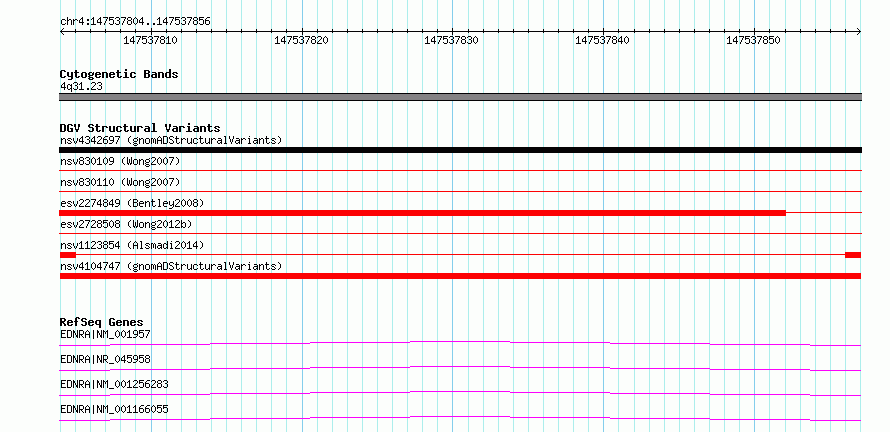Open the esv2728508 (Wong2012b) variant label
Screen dimensions: 890x432
point(126,224)
